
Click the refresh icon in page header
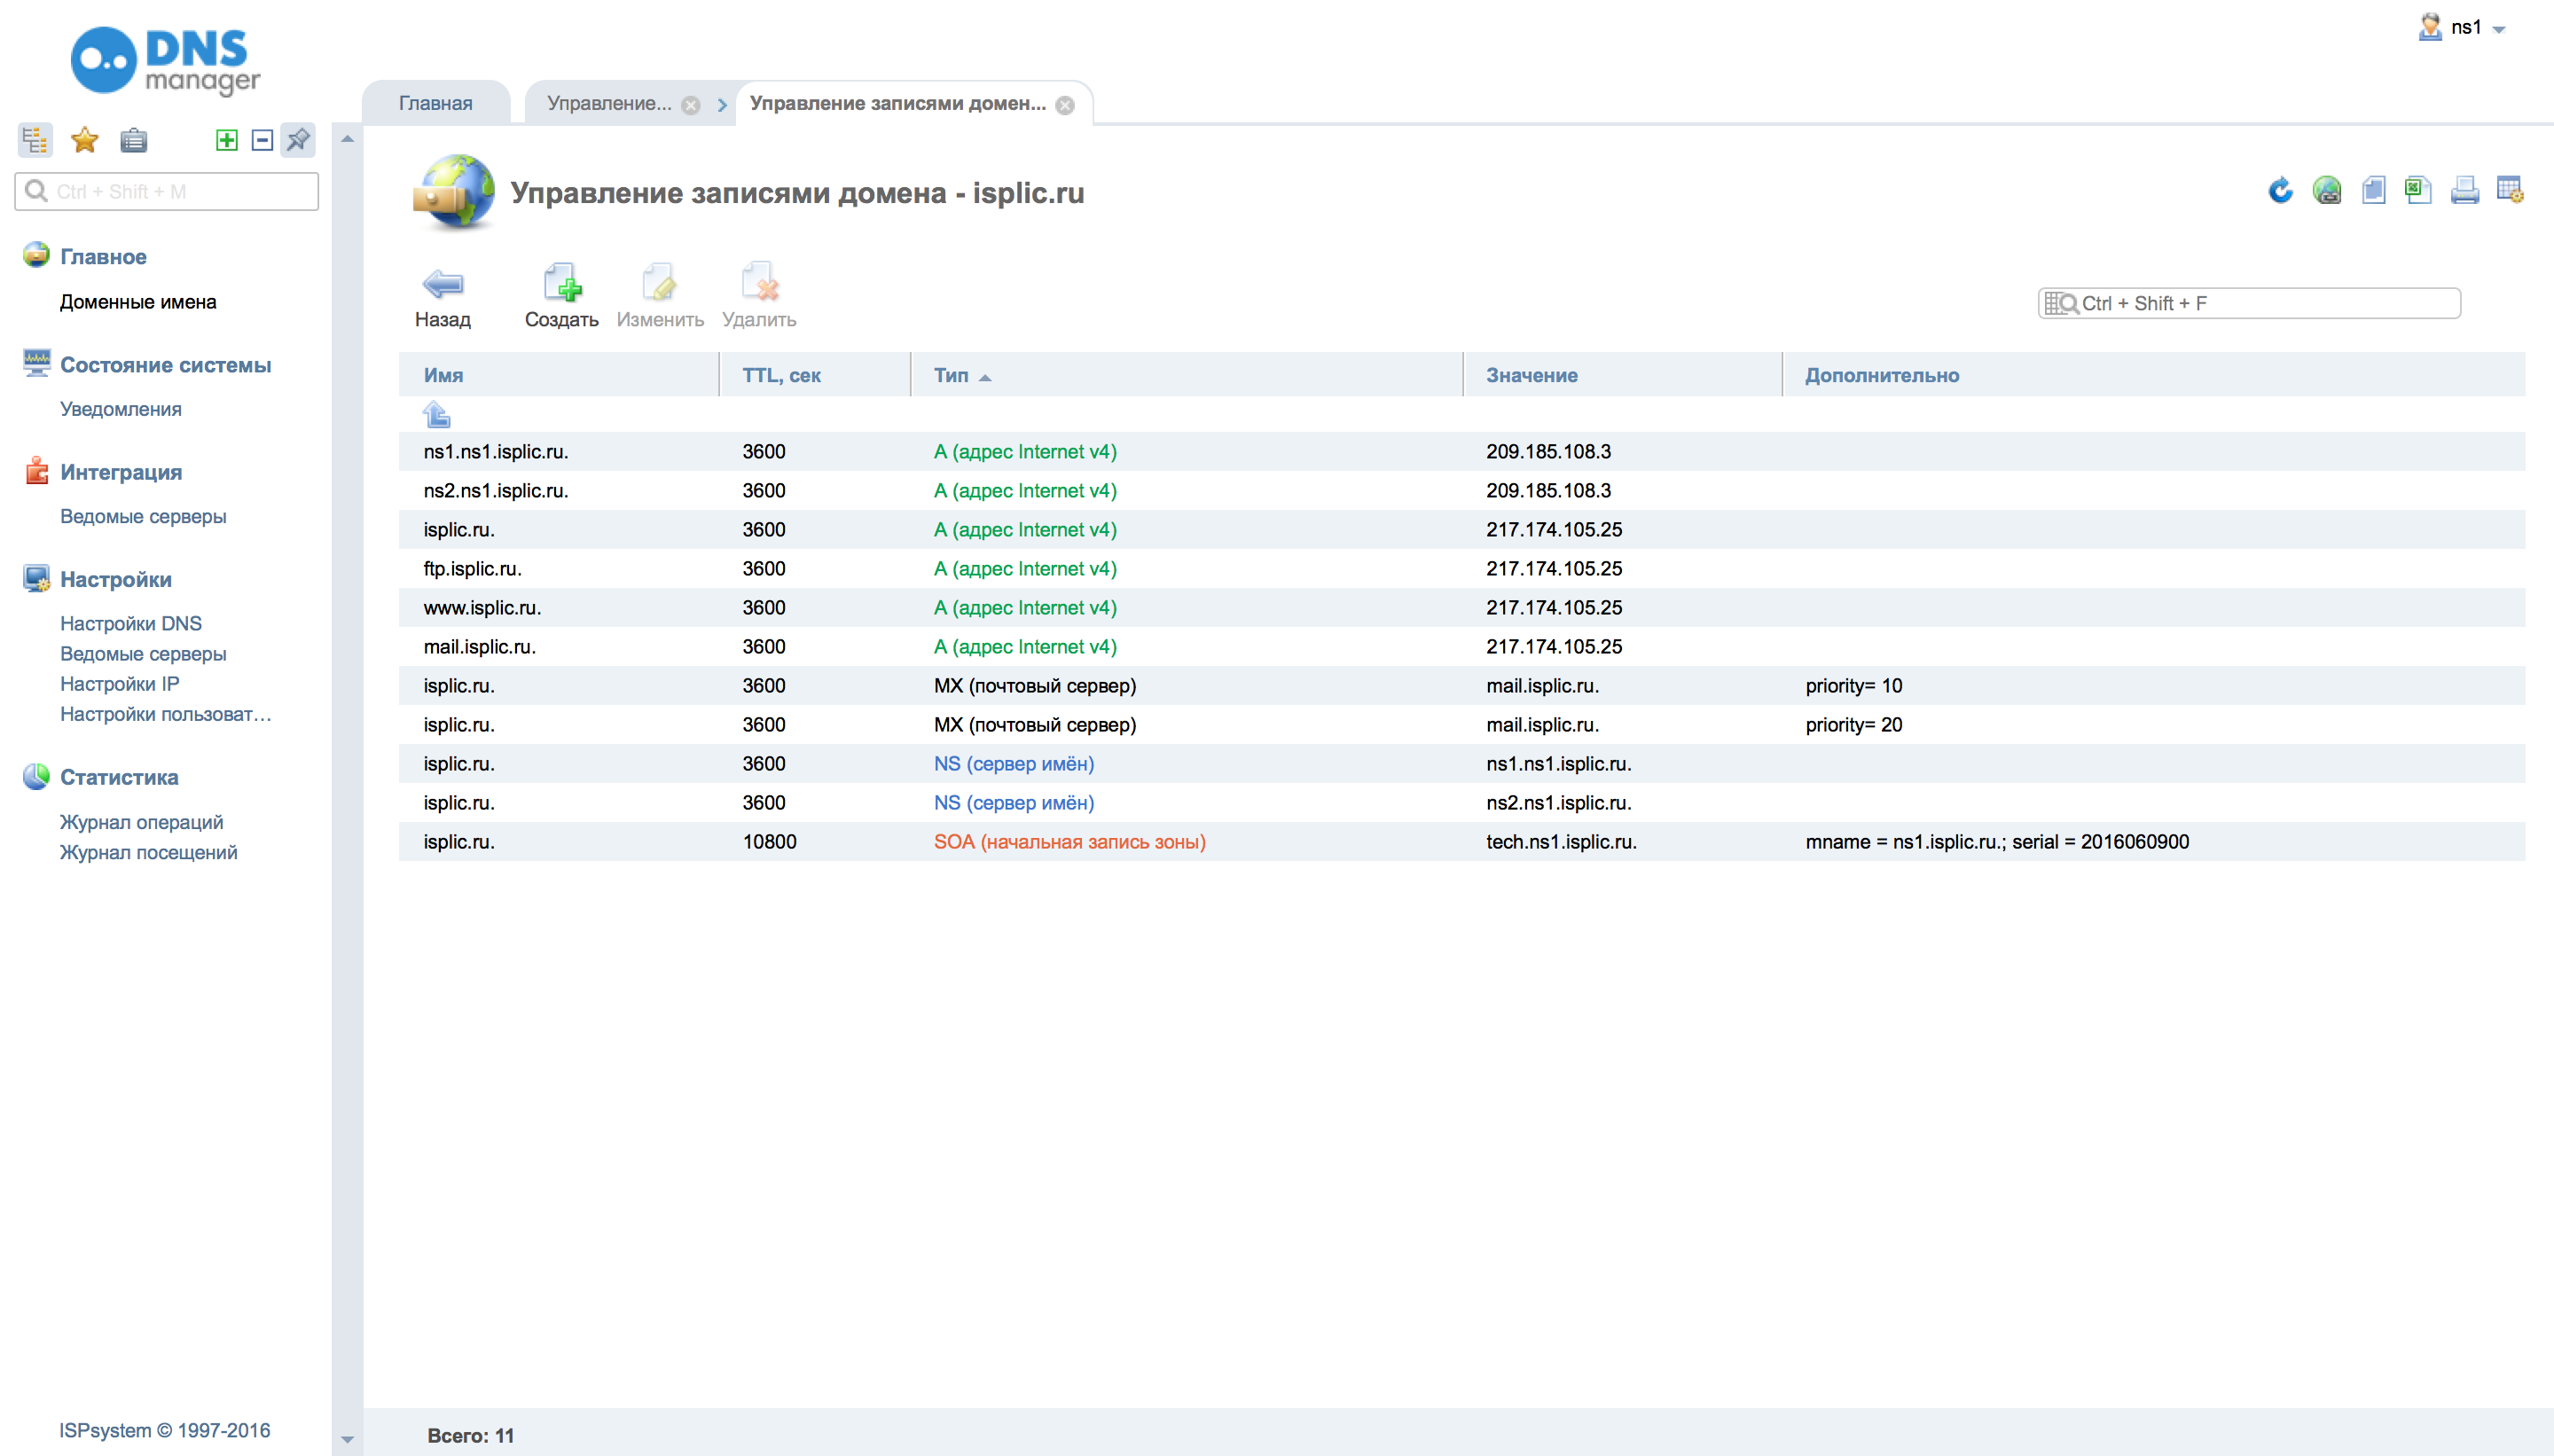(x=2280, y=190)
